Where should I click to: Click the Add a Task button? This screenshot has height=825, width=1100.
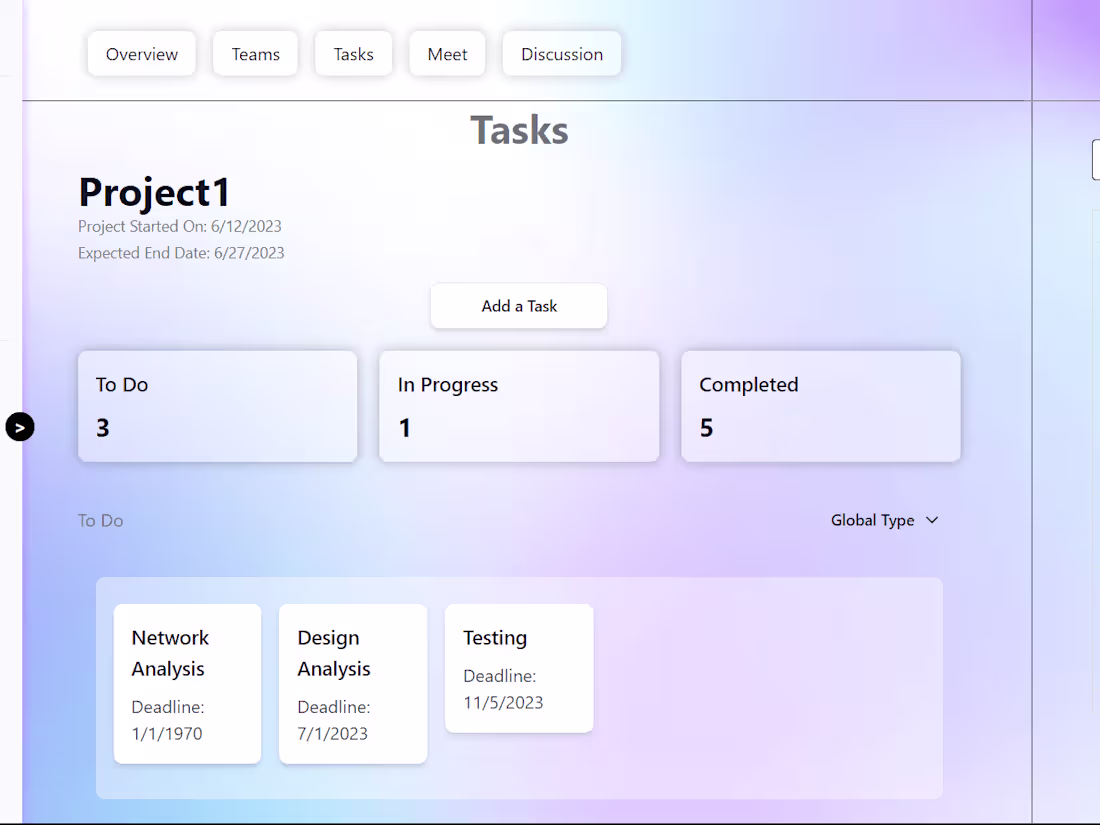[519, 306]
